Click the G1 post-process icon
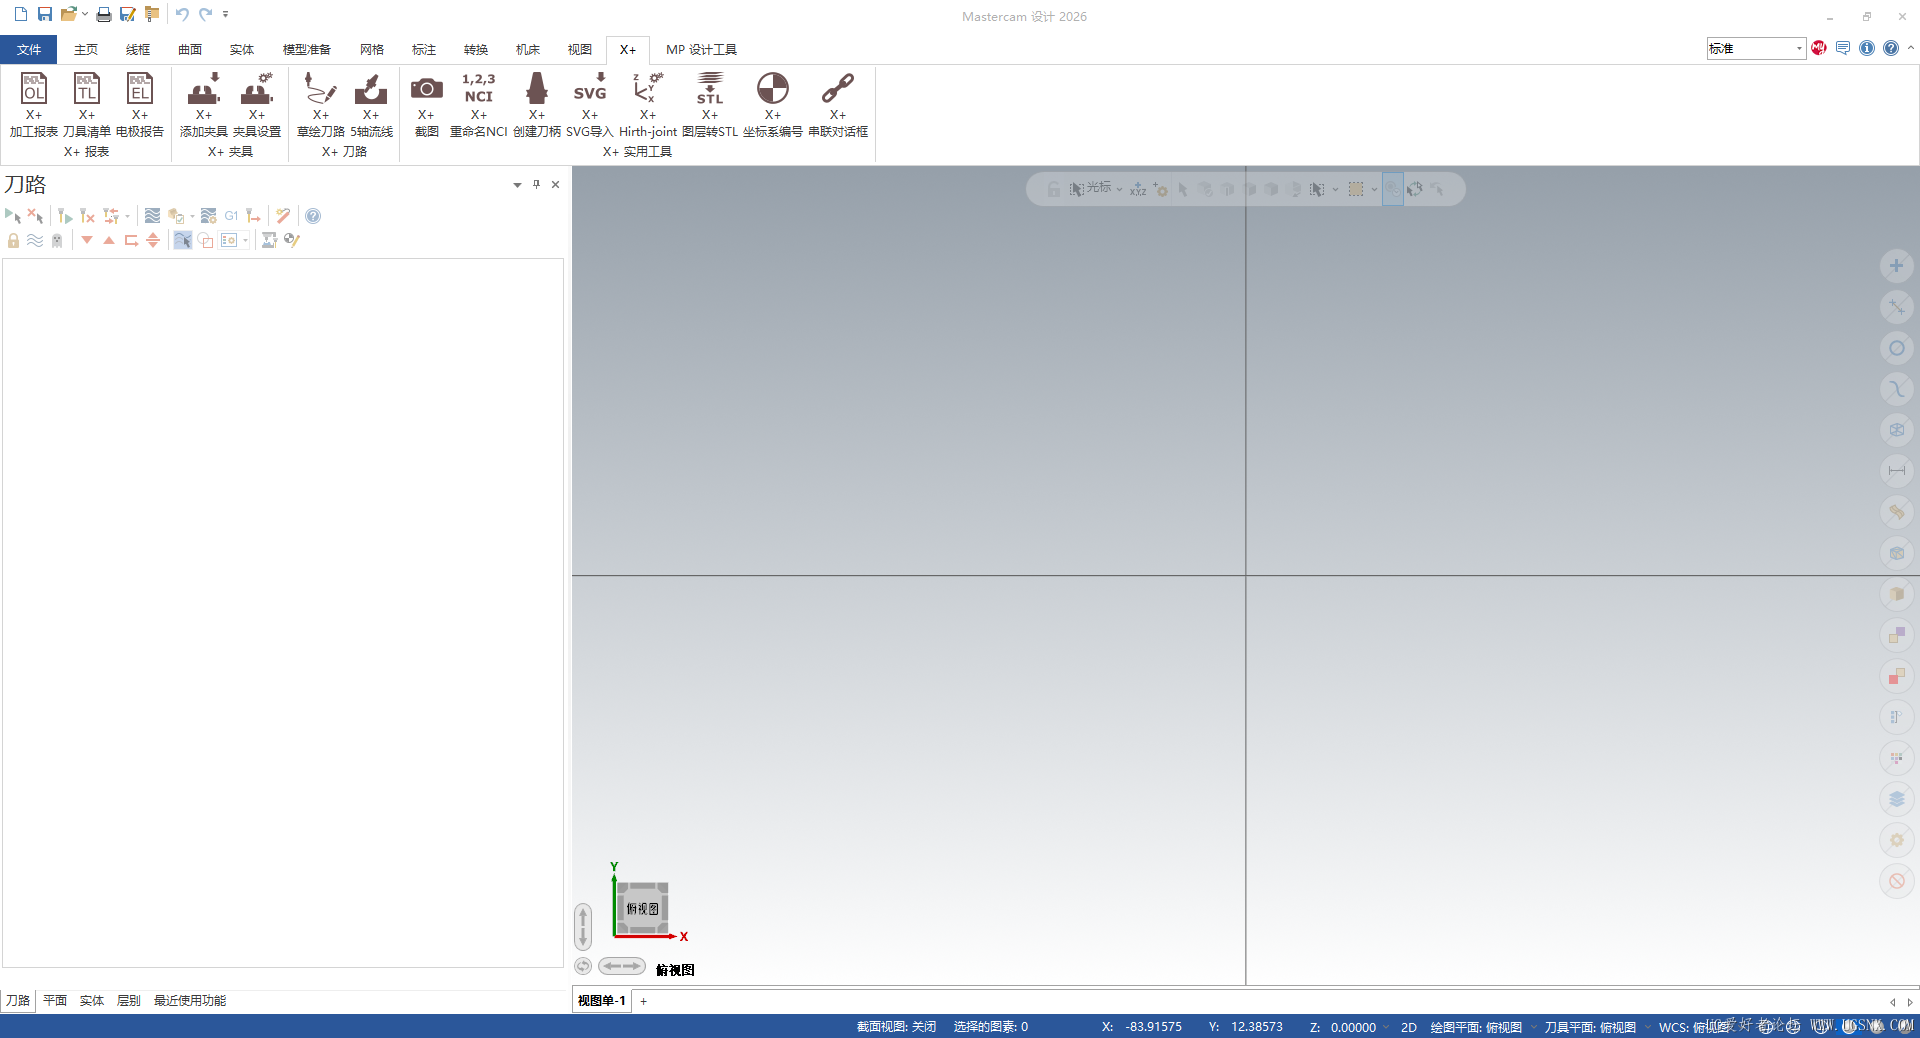Viewport: 1920px width, 1038px height. point(231,216)
